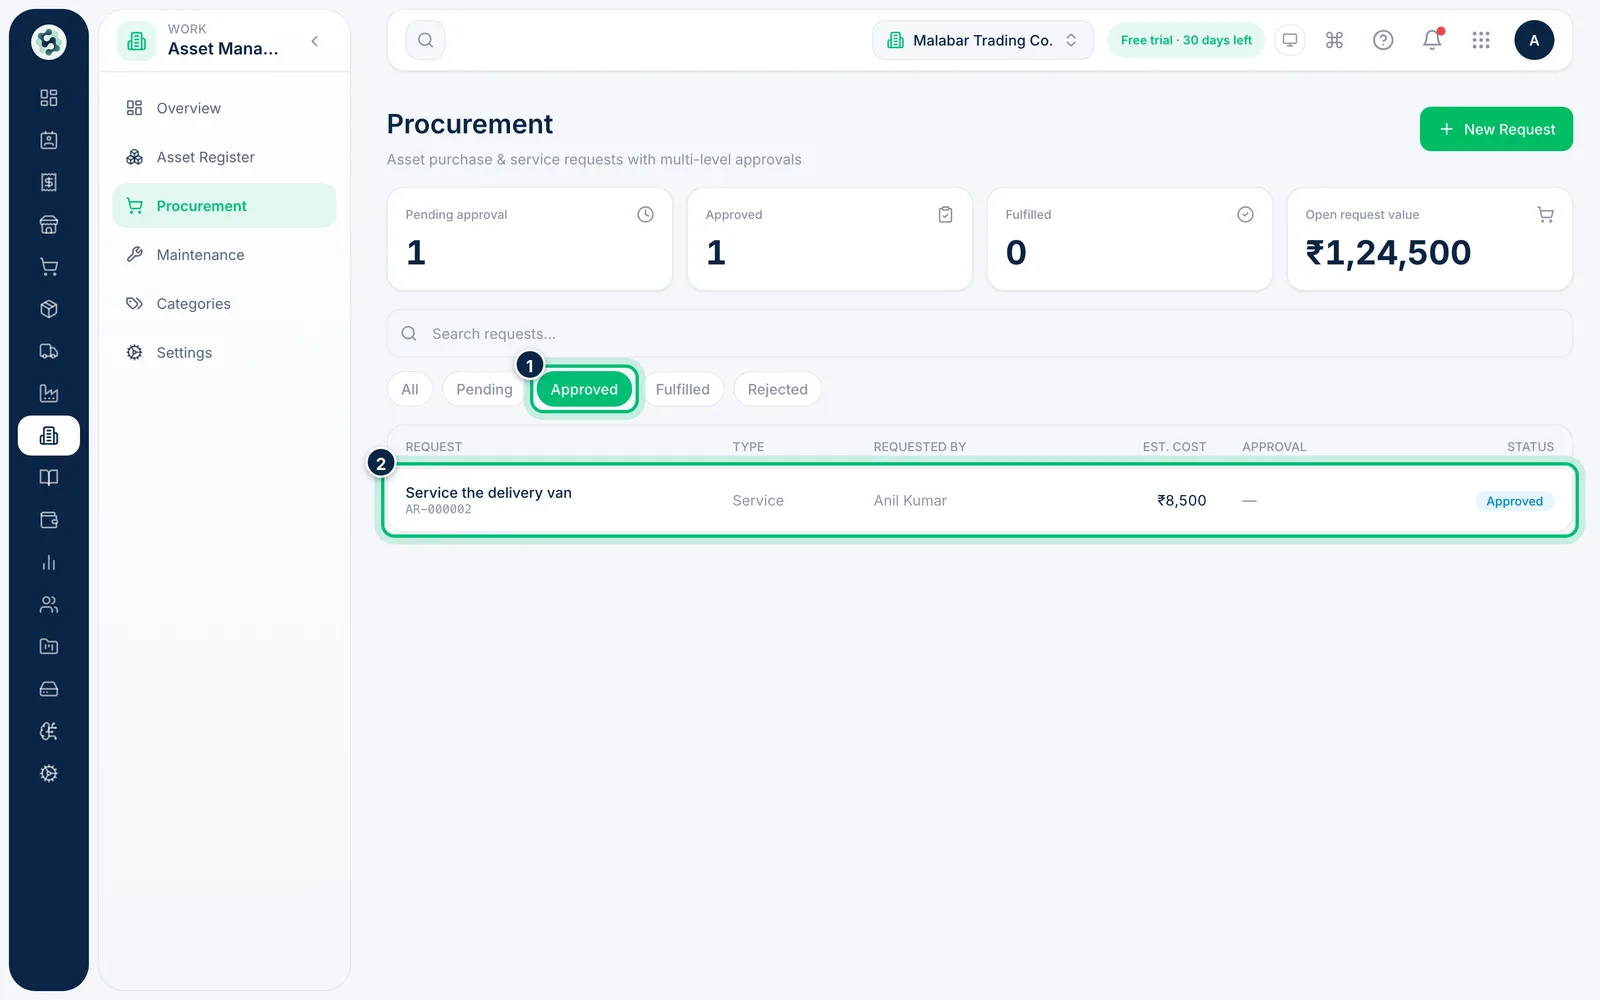Click the Approved status badge in the row

(x=1514, y=501)
